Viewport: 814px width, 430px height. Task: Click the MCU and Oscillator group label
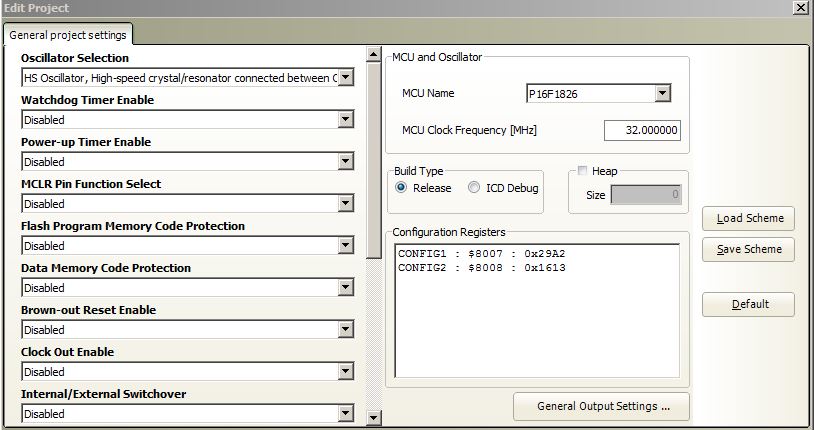point(437,57)
